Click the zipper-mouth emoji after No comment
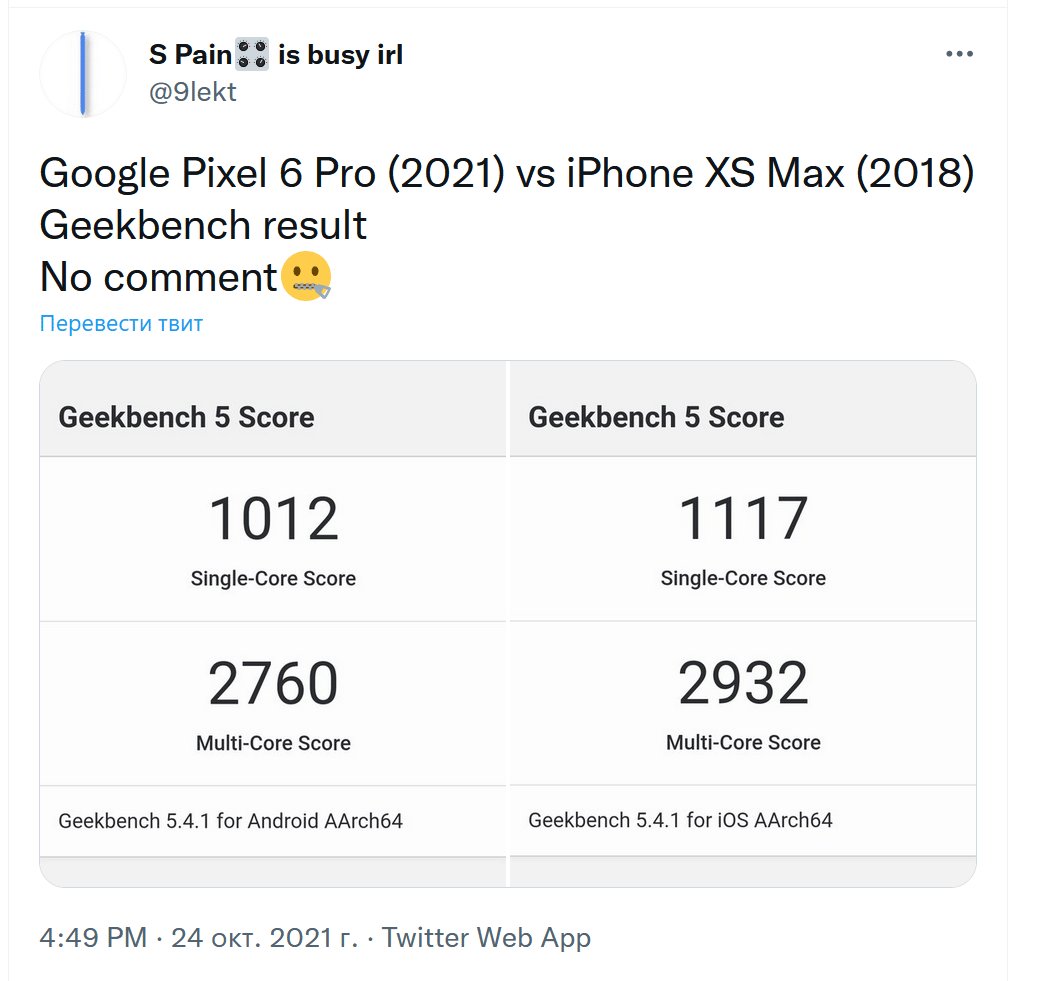Screen dimensions: 1039x981 [305, 277]
